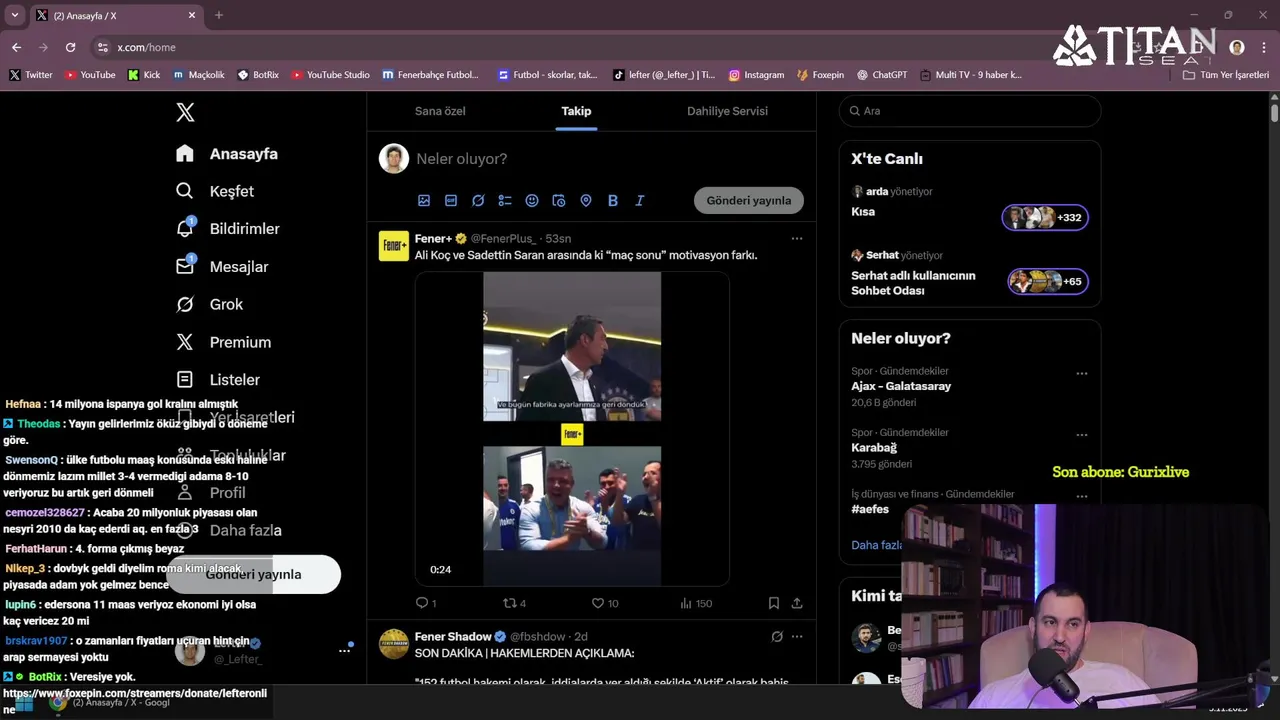Bookmark the Fener+ post
This screenshot has width=1280, height=720.
click(774, 603)
